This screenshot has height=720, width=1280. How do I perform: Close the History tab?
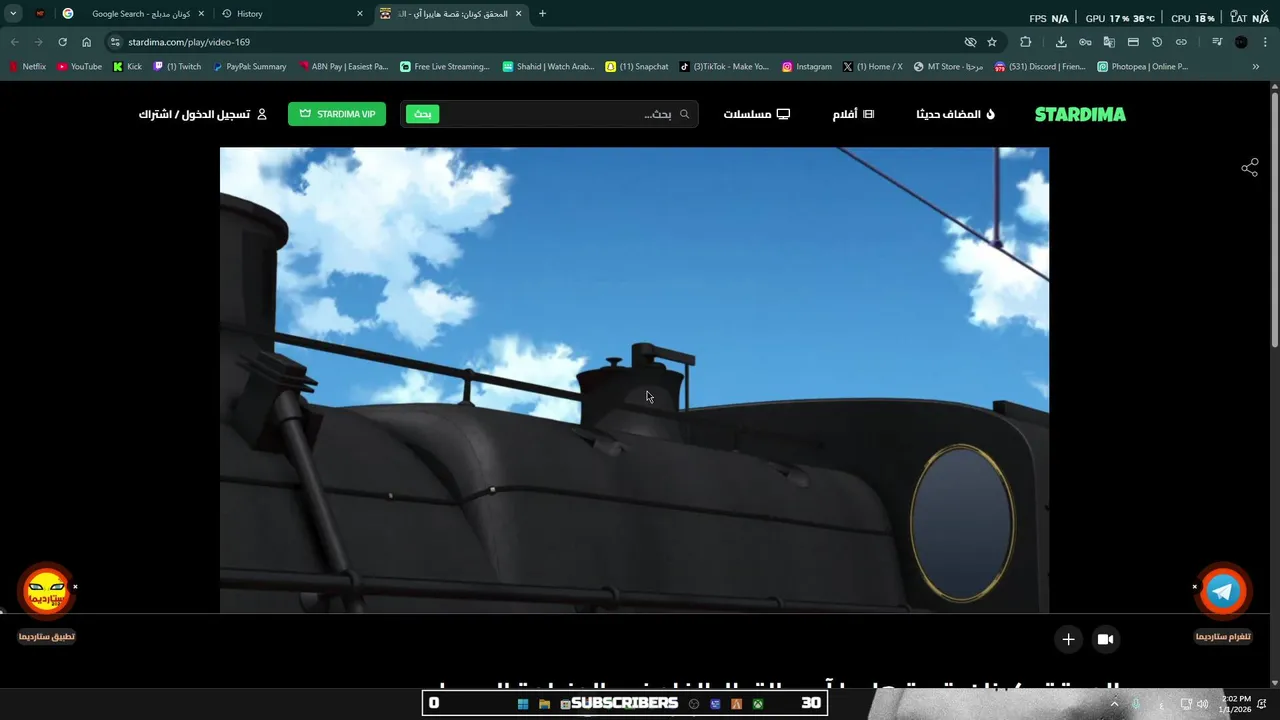click(x=360, y=14)
